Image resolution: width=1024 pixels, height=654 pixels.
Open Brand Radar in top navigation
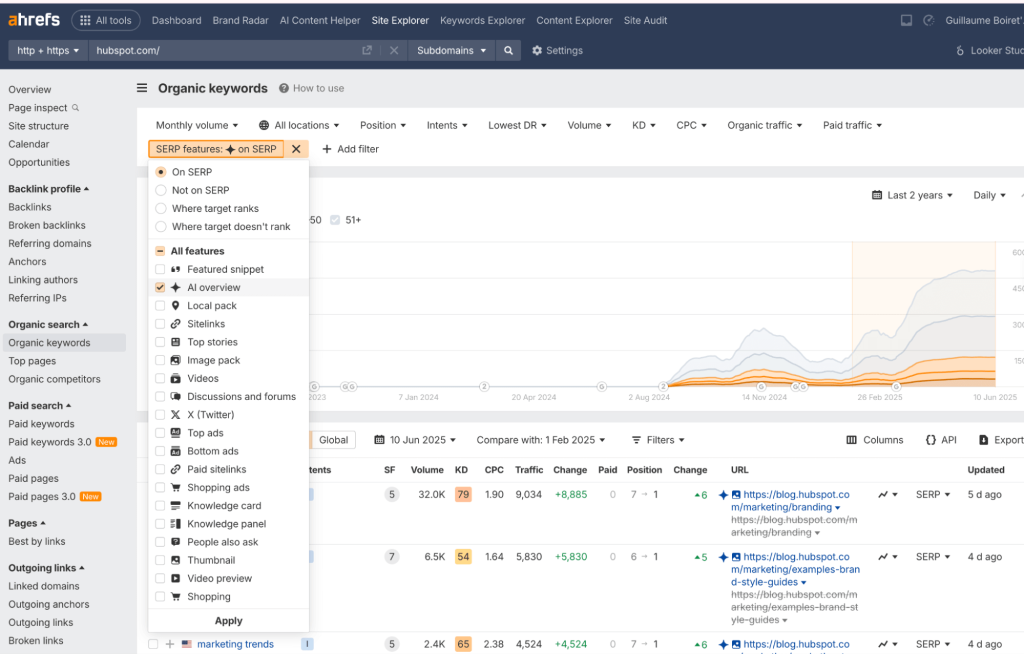coord(240,20)
